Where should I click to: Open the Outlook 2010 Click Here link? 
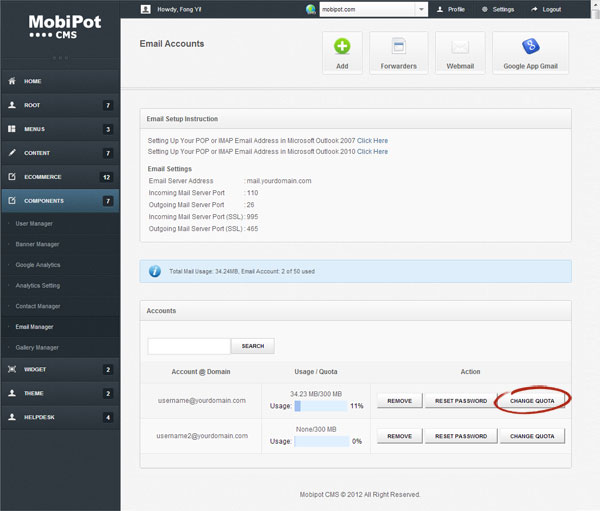tap(372, 152)
